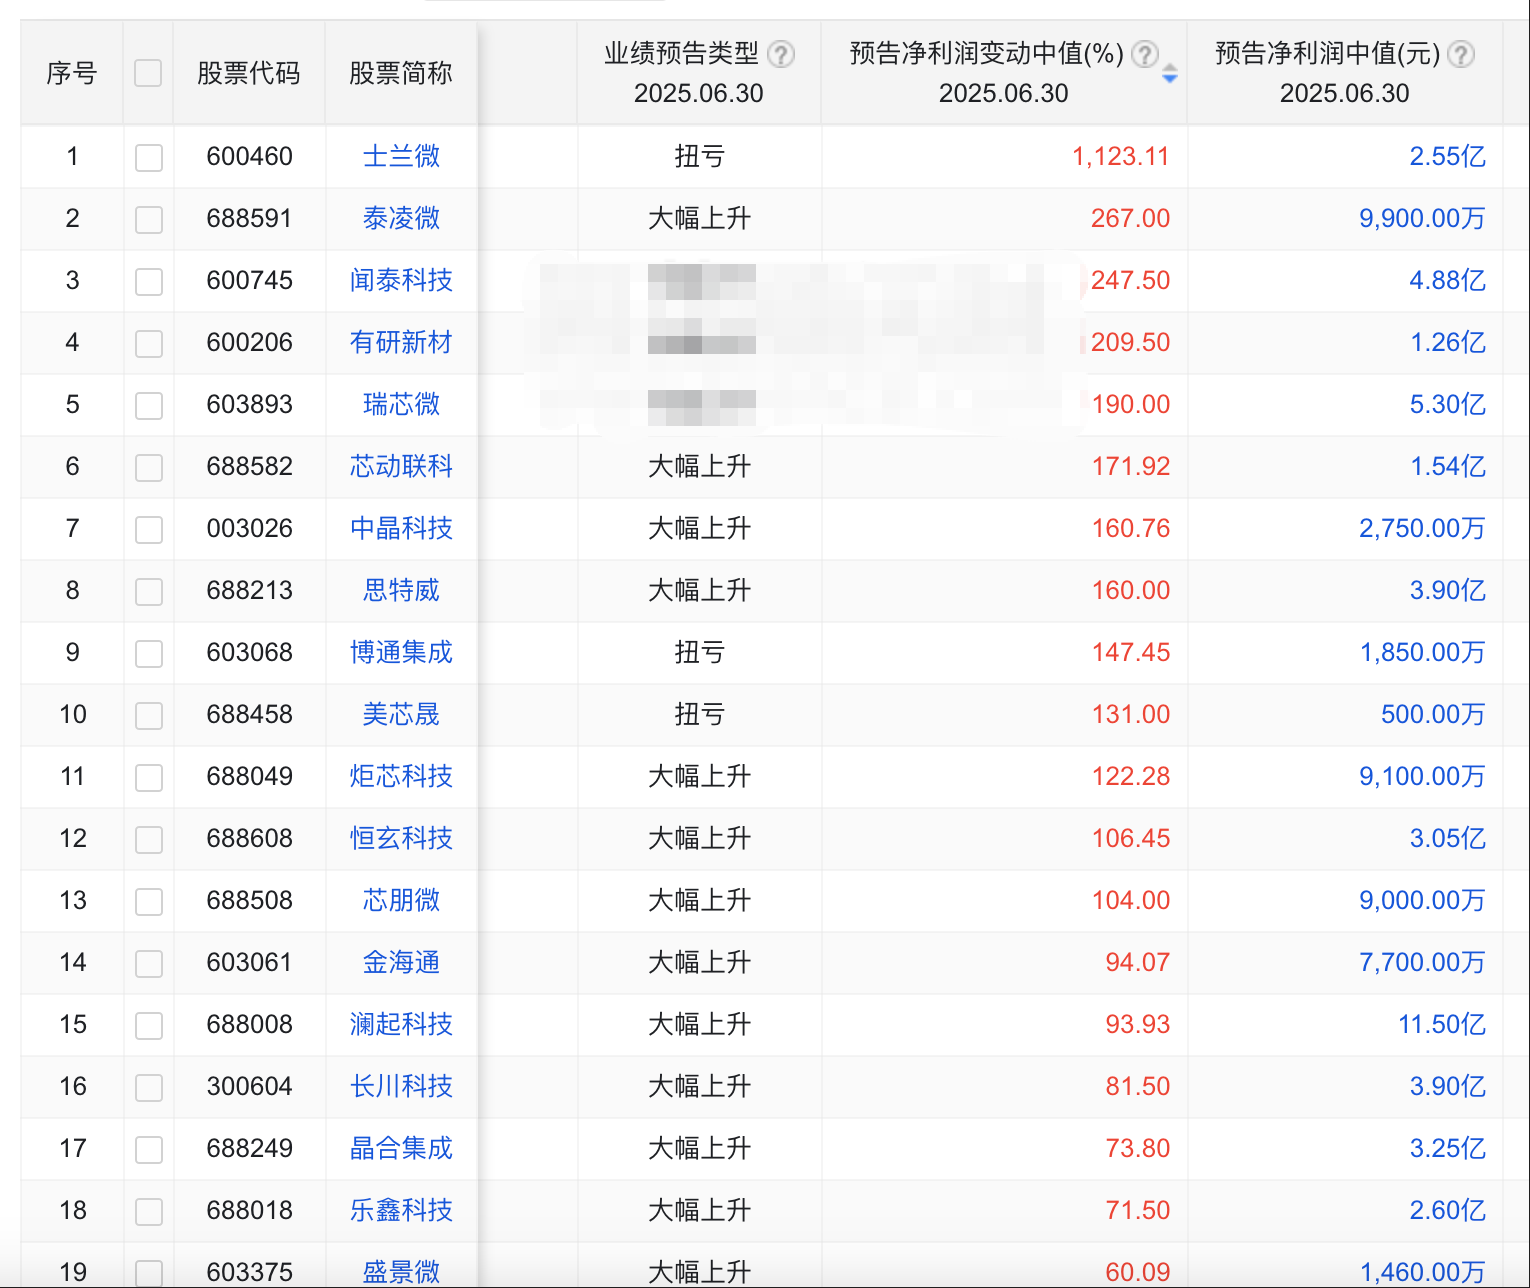Image resolution: width=1530 pixels, height=1288 pixels.
Task: Select the 恒玄科技 row checkbox
Action: [149, 839]
